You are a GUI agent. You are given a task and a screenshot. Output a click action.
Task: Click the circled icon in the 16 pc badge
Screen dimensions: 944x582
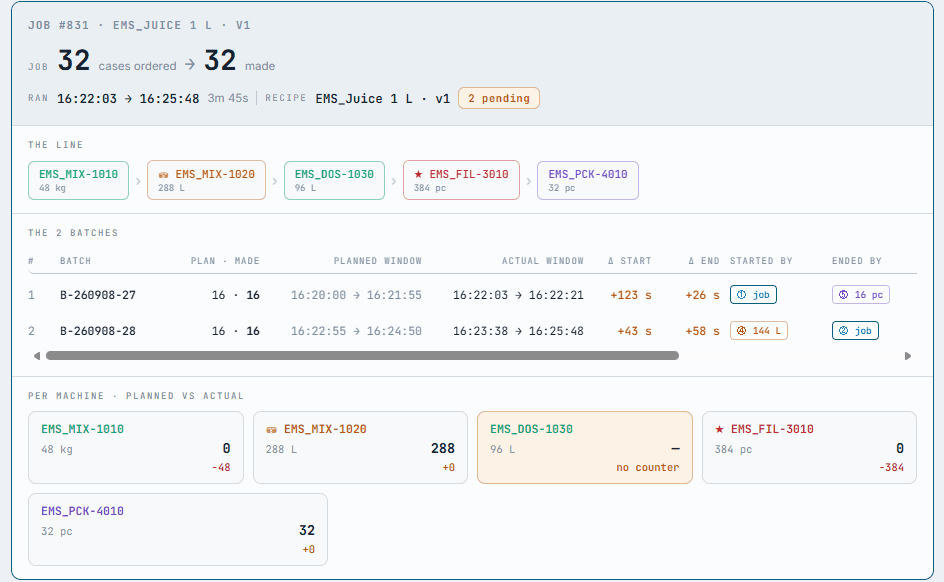point(843,295)
